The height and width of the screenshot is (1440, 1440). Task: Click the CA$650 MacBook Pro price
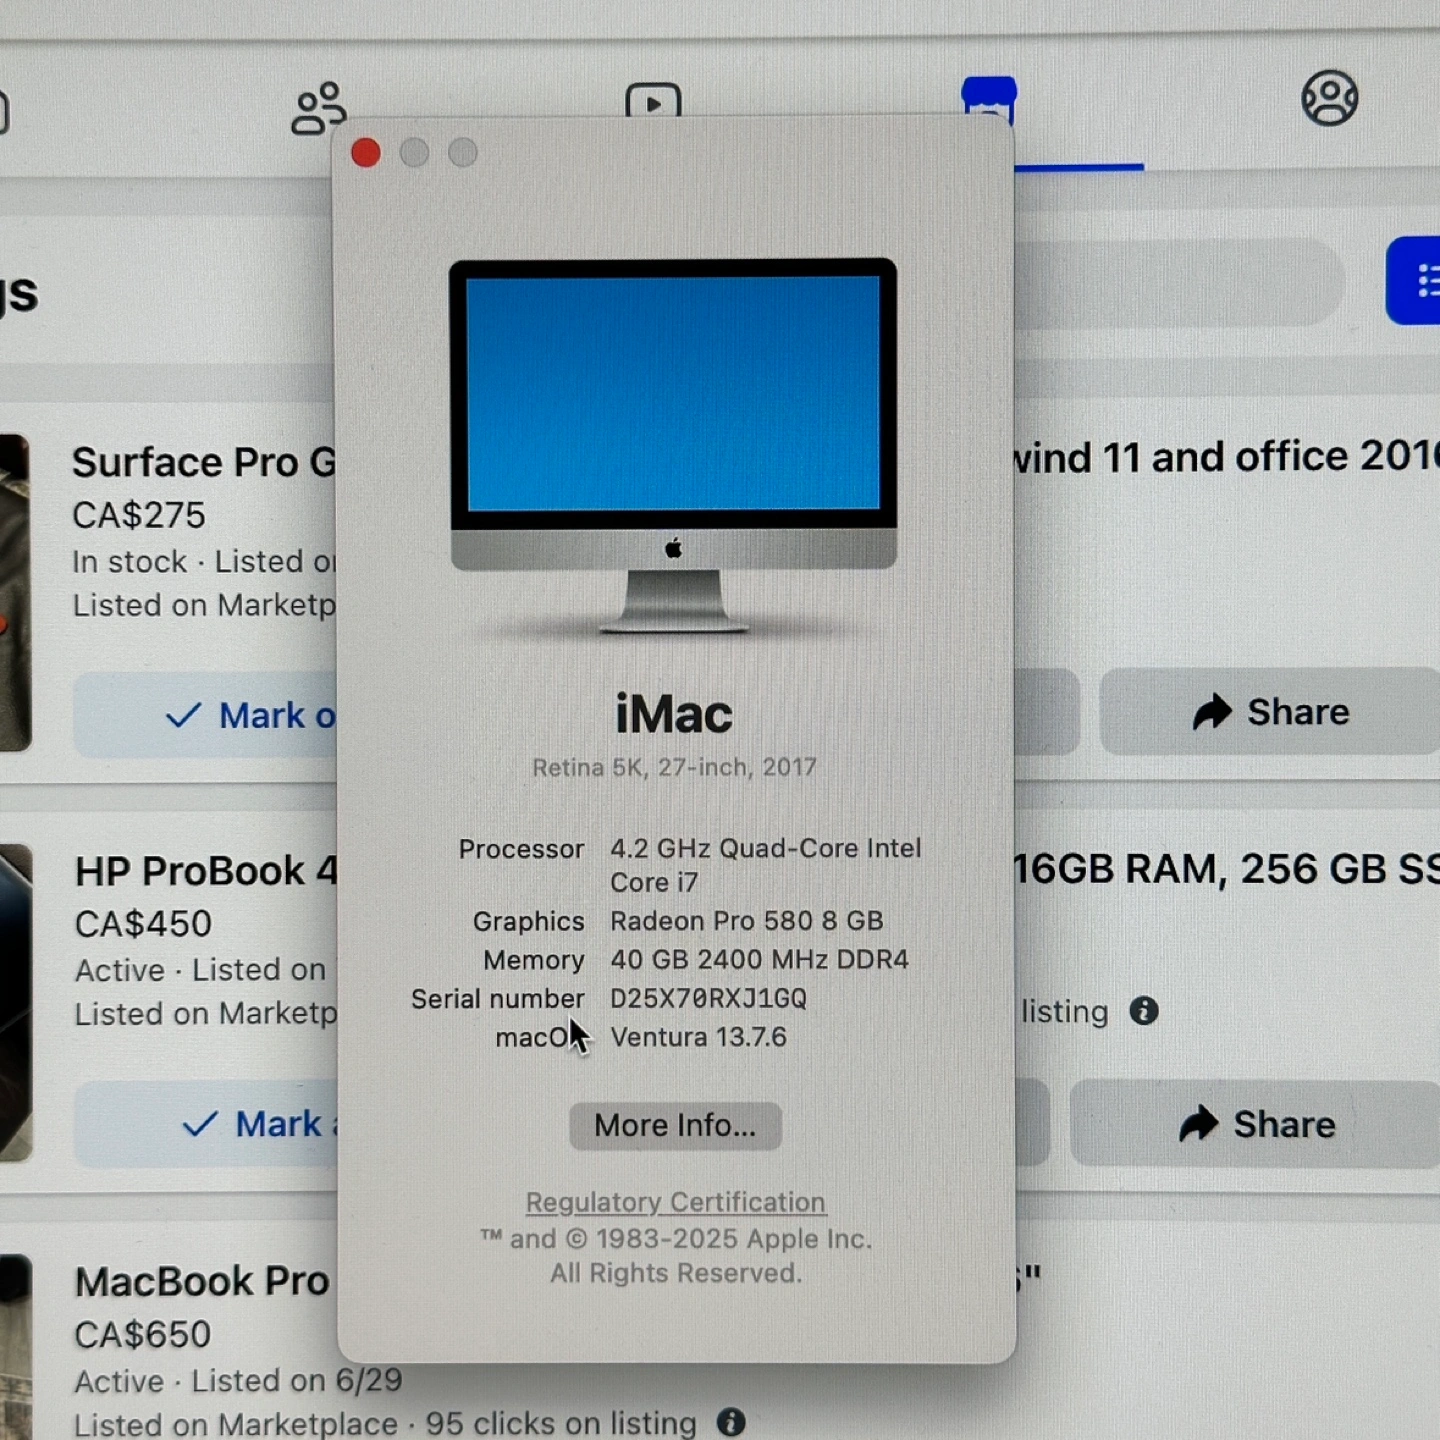[x=143, y=1334]
